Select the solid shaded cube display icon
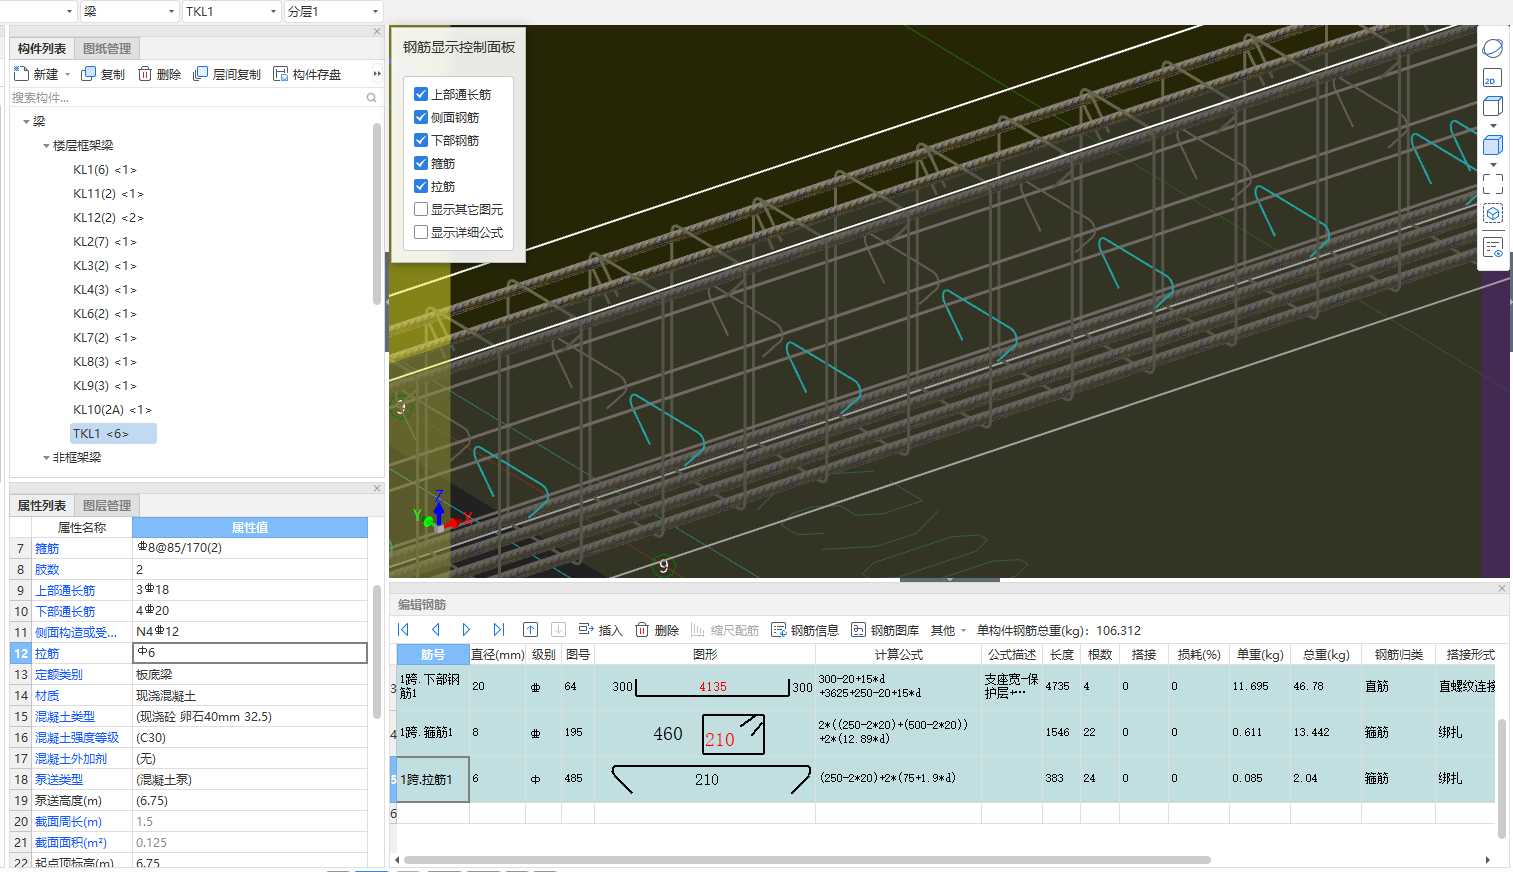The height and width of the screenshot is (872, 1513). 1493,145
